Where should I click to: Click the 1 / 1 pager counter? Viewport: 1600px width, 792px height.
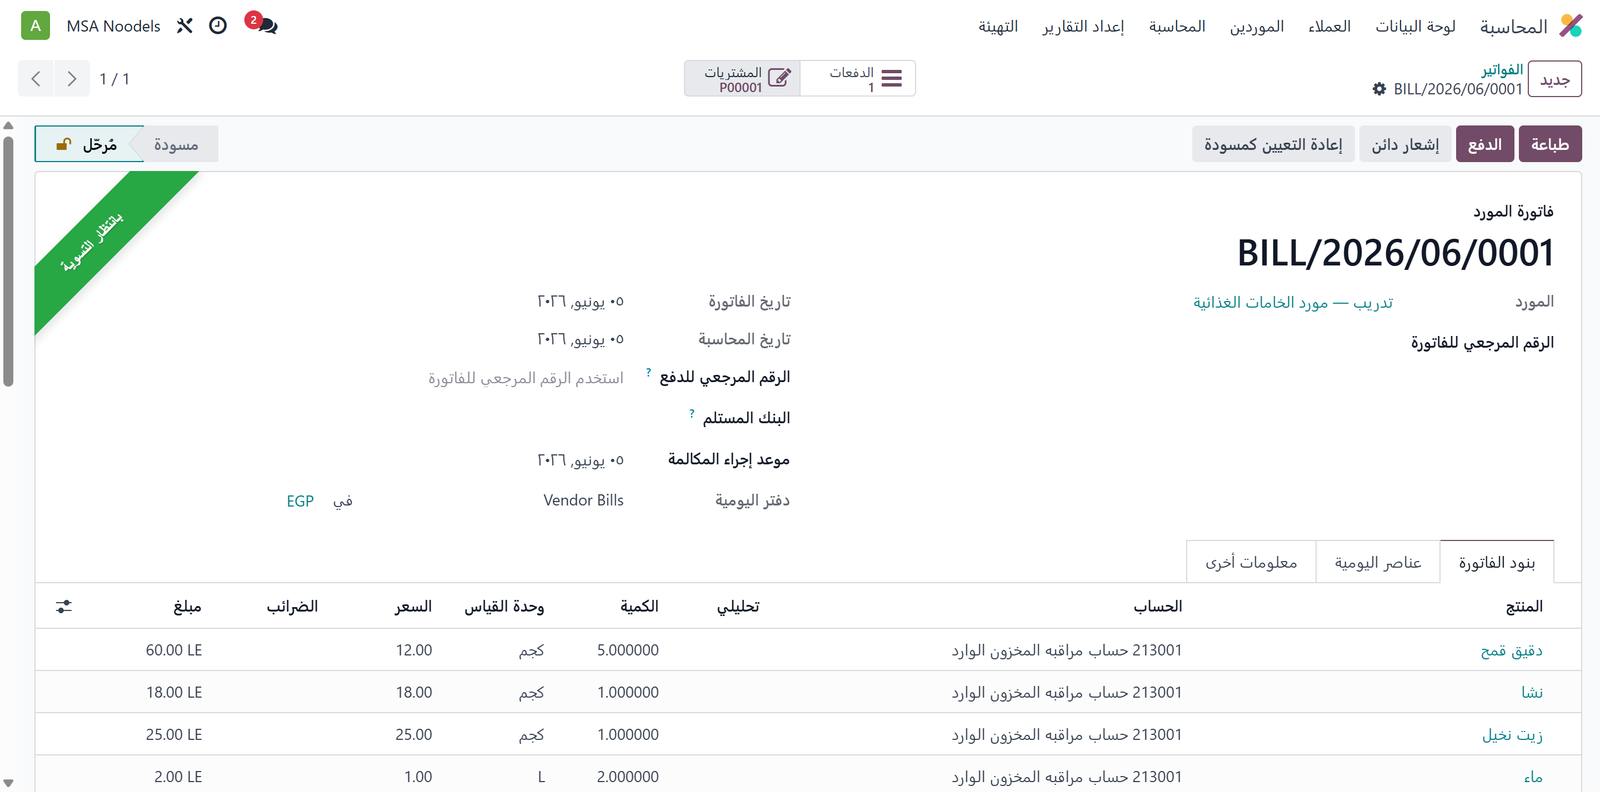tap(114, 79)
